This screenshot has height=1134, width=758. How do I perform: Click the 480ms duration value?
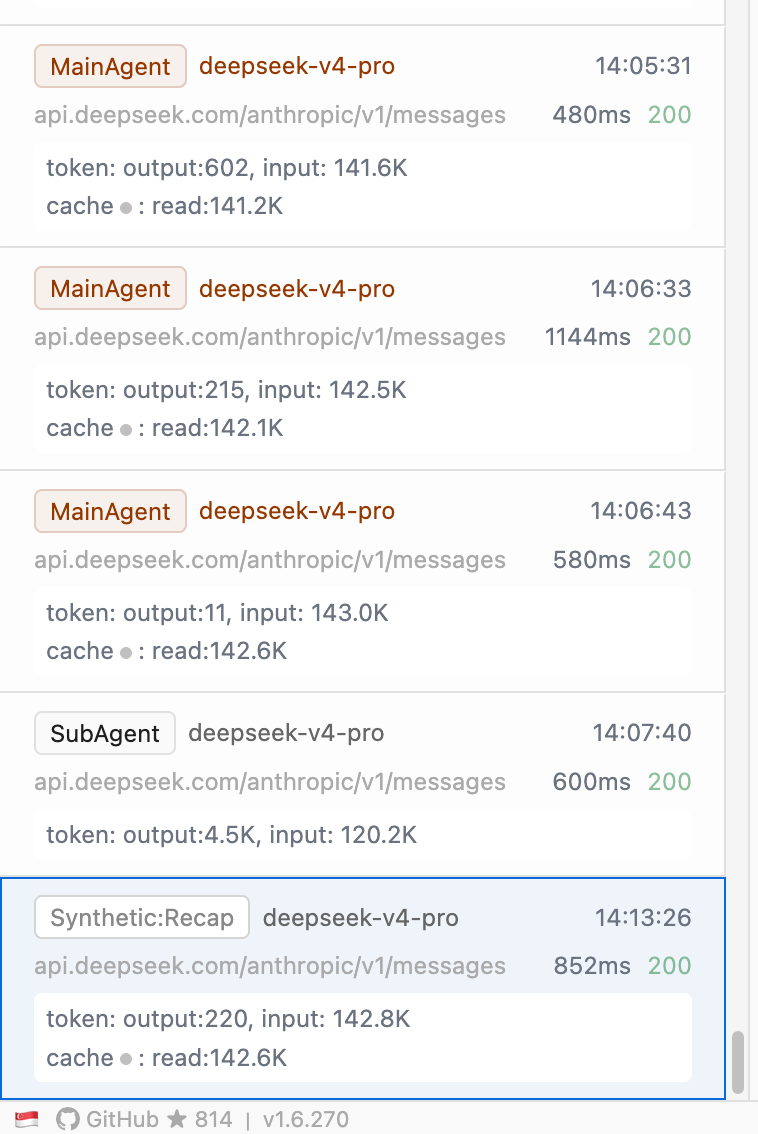tap(592, 115)
